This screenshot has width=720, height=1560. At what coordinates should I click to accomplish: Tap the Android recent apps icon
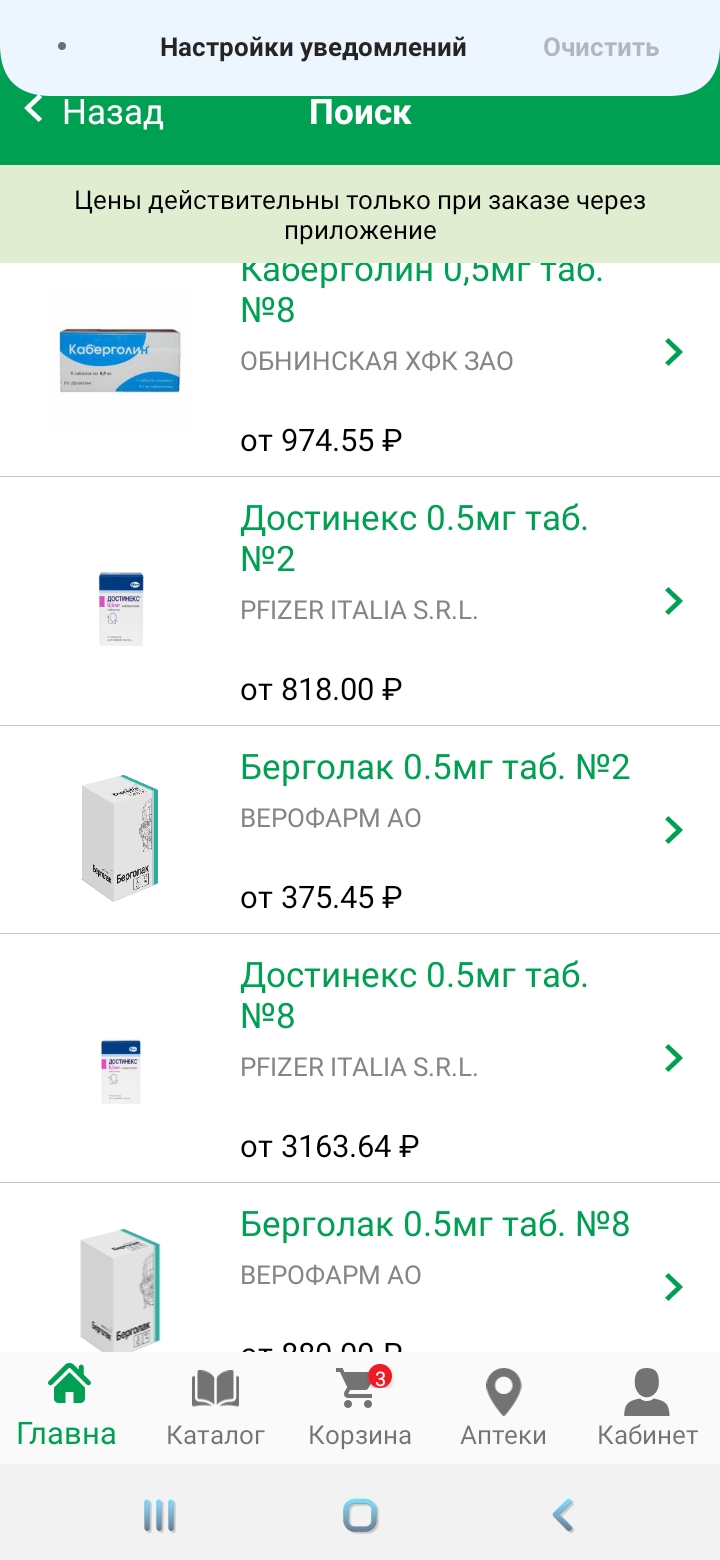[160, 1516]
